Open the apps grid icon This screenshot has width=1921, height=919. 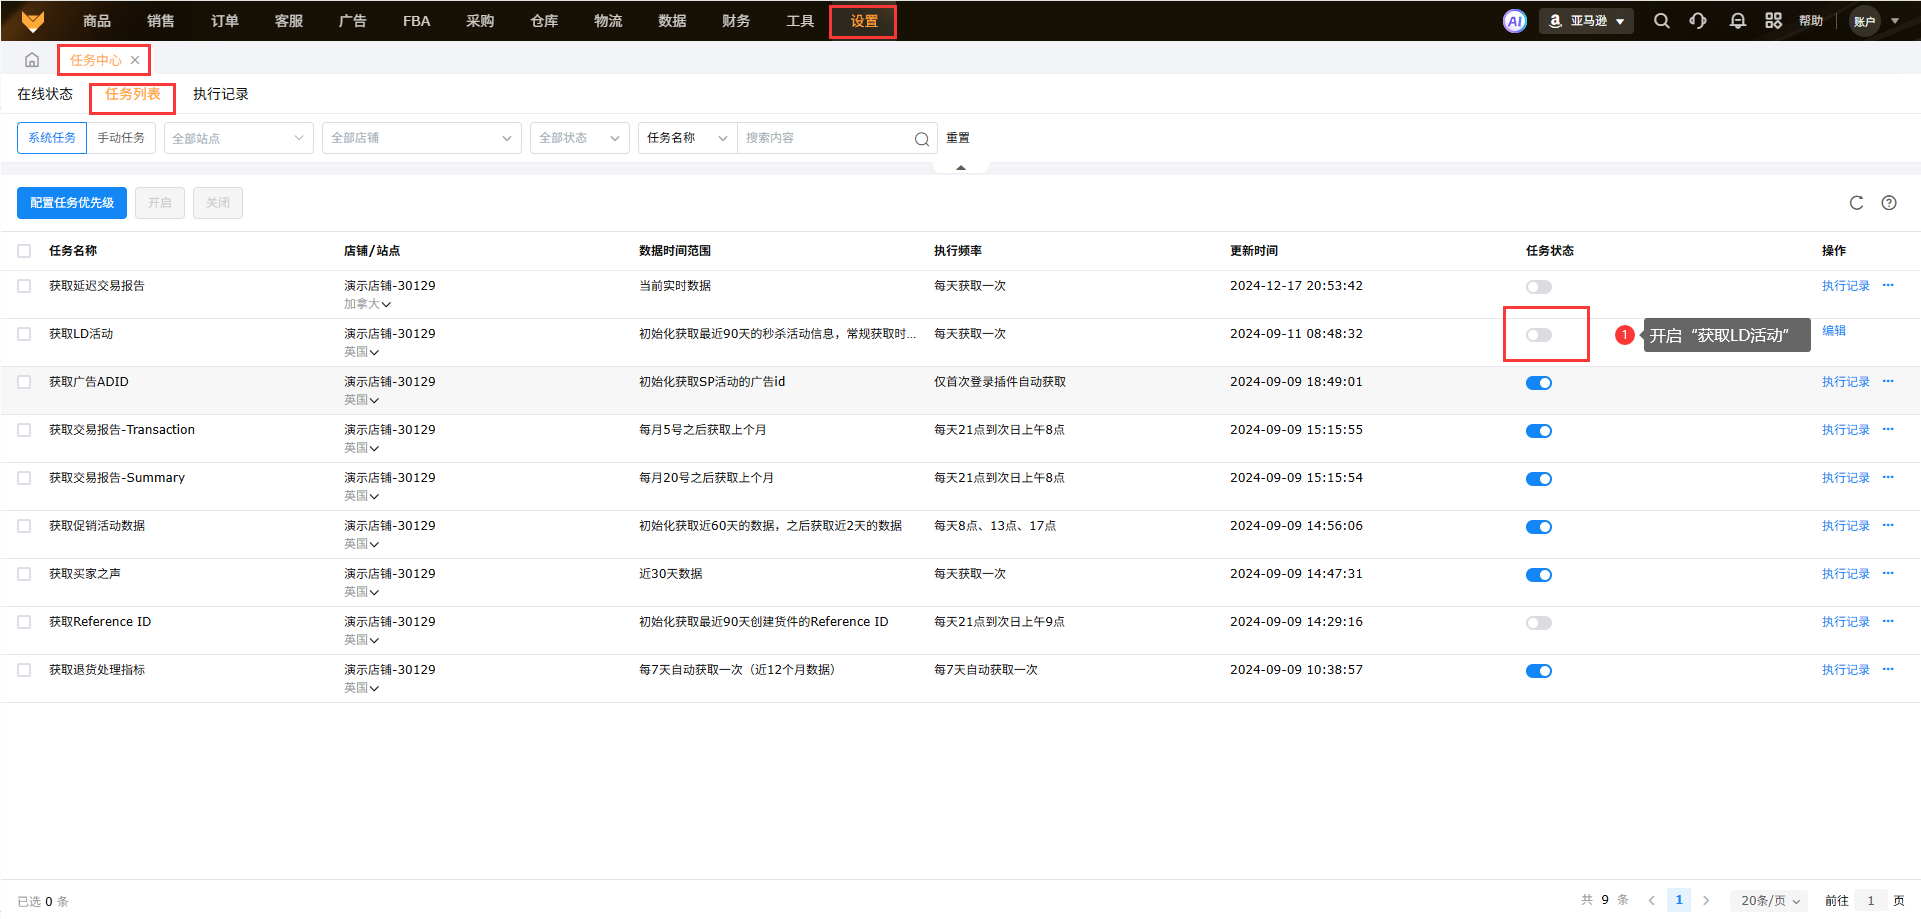(1773, 21)
